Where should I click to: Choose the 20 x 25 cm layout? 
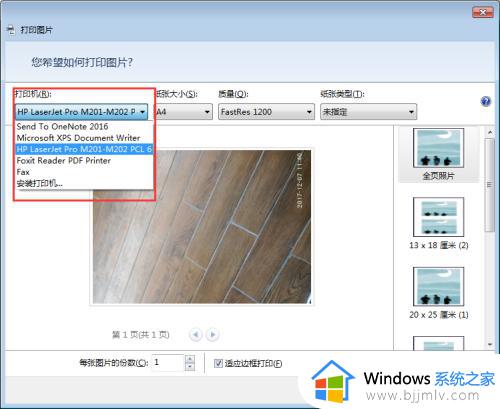(438, 293)
